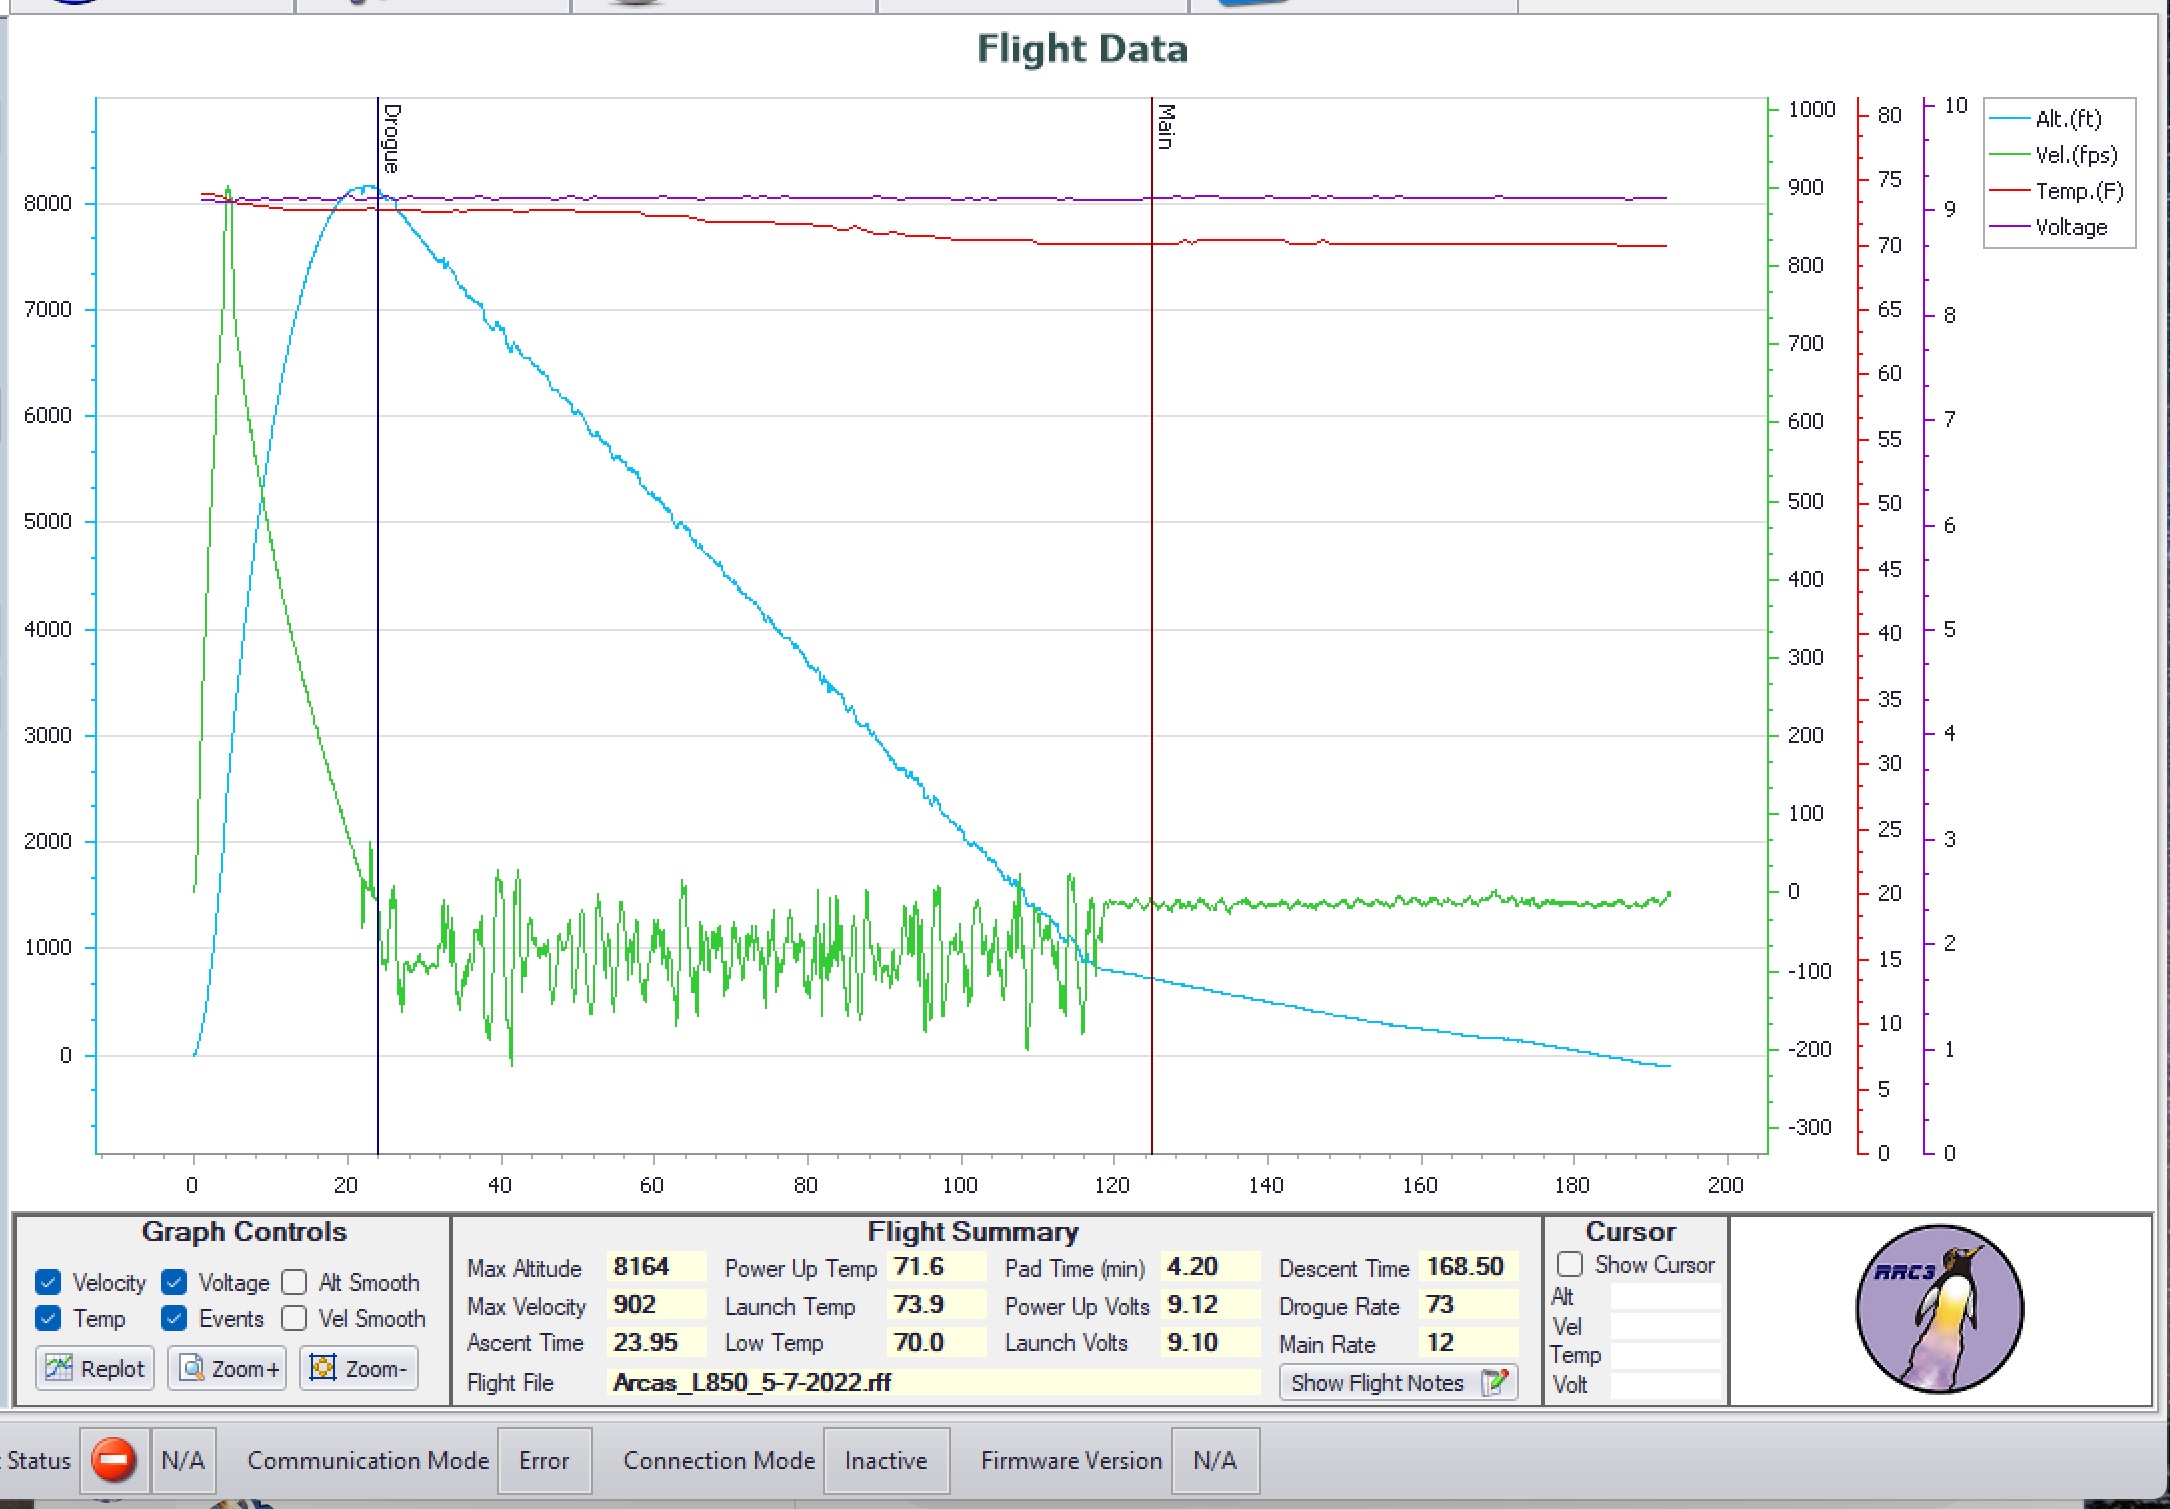The height and width of the screenshot is (1509, 2170).
Task: Click the Show Flight Notes button
Action: (x=1377, y=1383)
